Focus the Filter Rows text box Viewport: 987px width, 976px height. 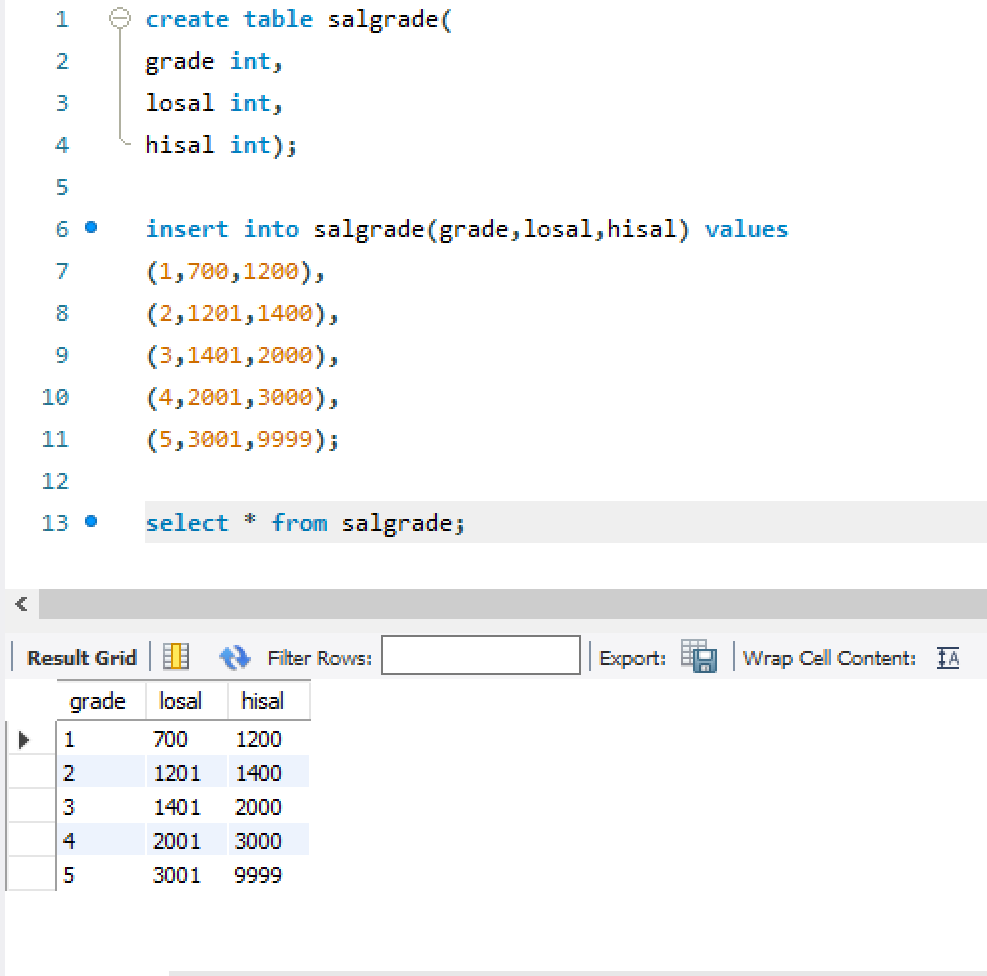(x=480, y=657)
